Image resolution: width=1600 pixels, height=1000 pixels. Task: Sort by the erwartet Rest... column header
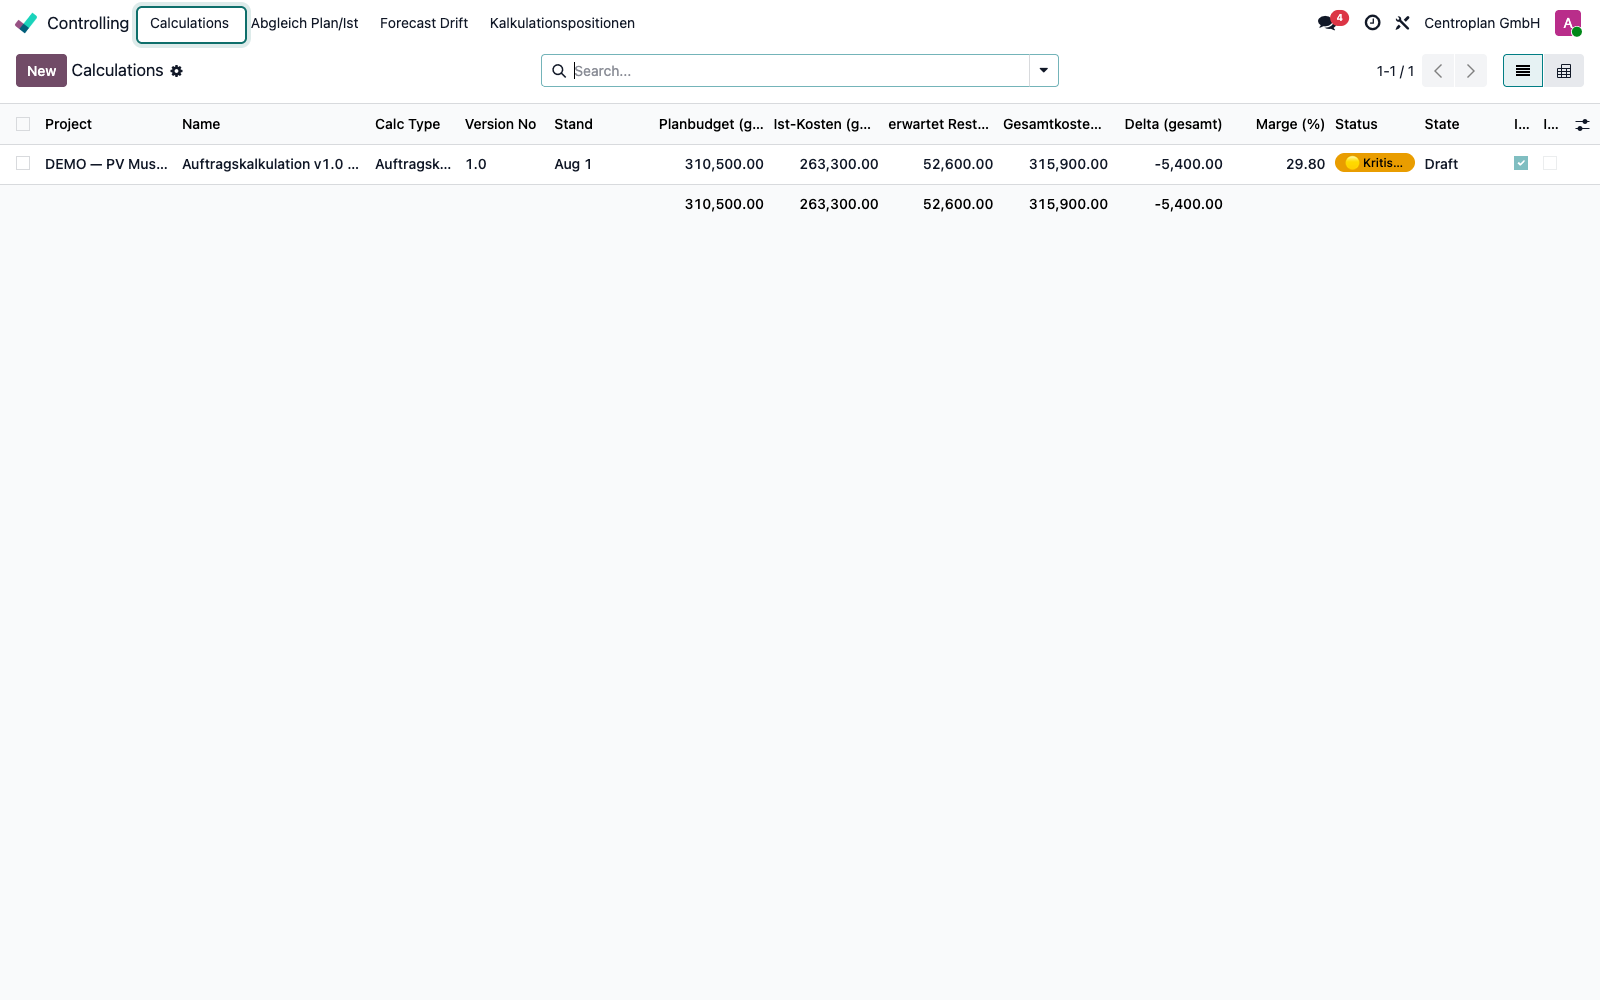click(938, 124)
